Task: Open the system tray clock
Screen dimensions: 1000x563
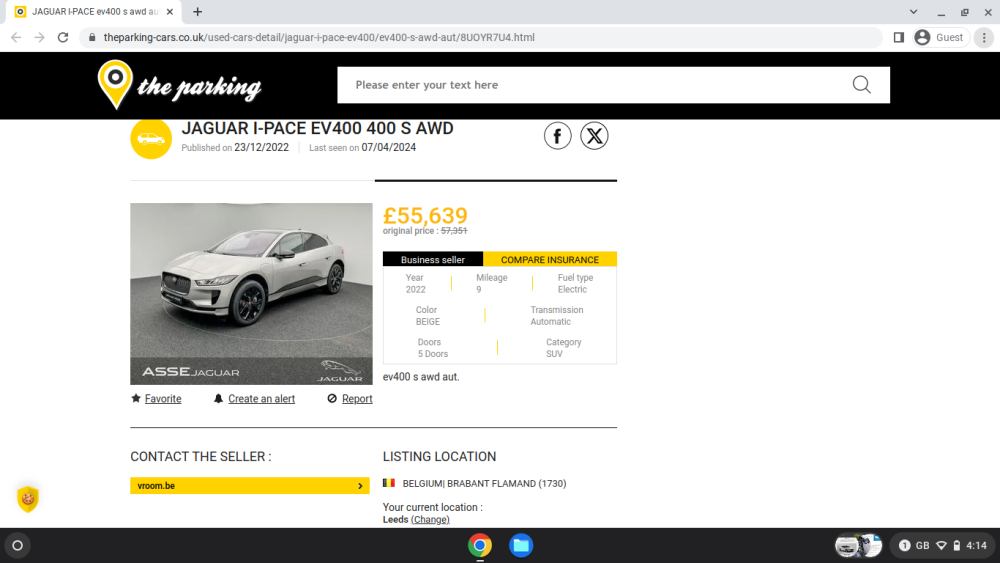Action: [976, 546]
